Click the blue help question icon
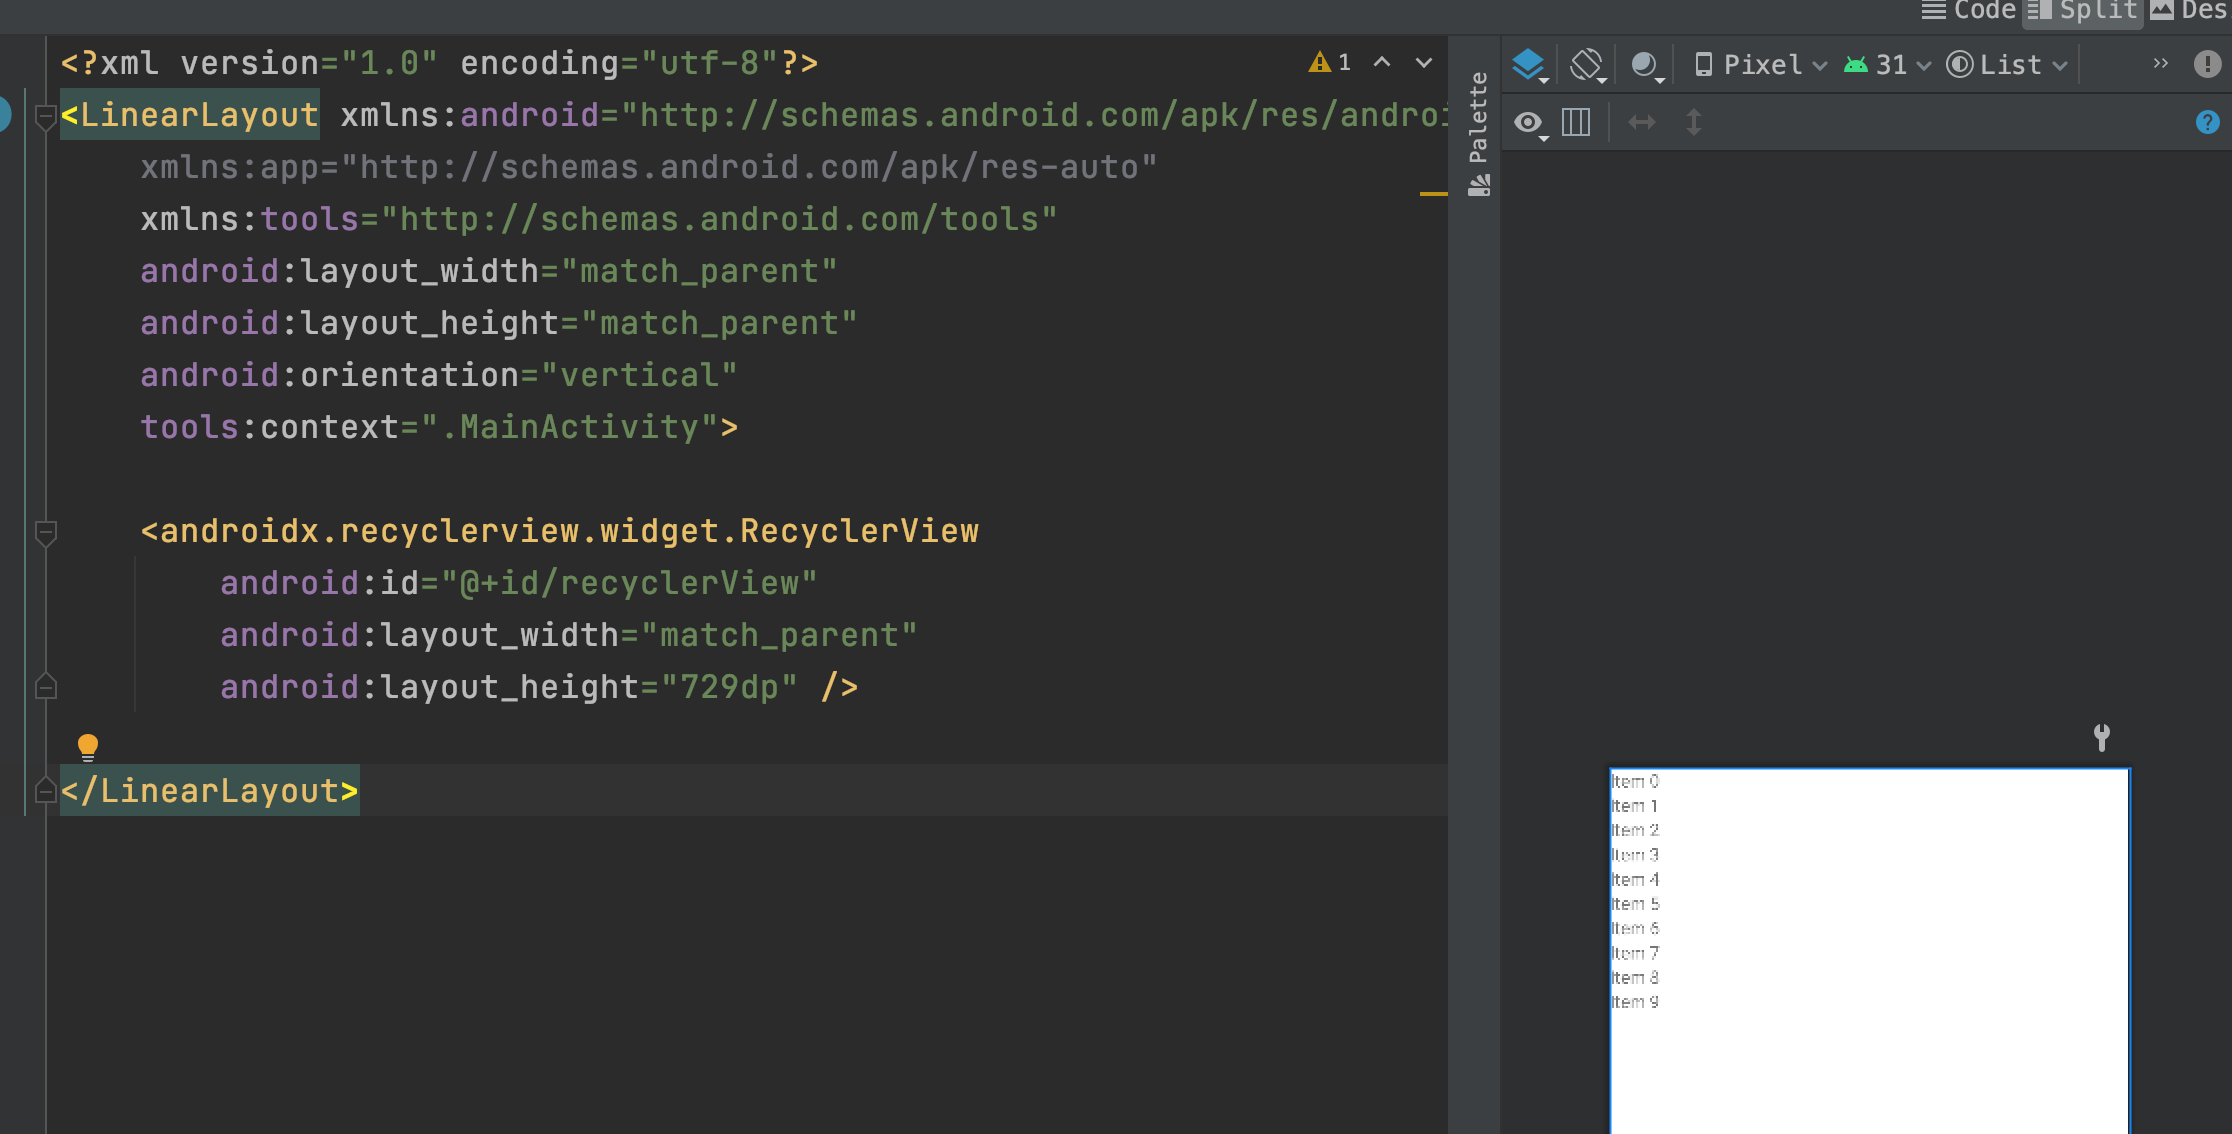The width and height of the screenshot is (2232, 1134). (x=2207, y=123)
